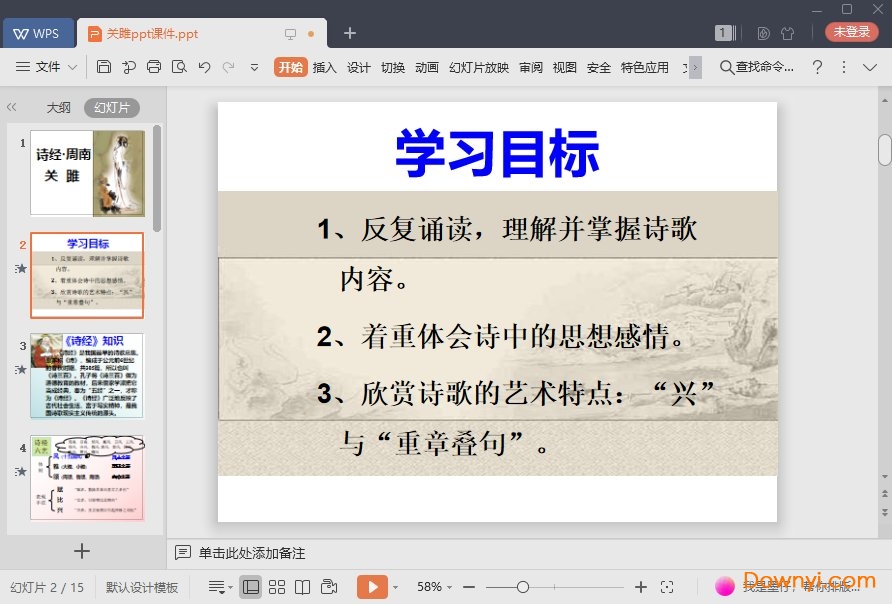Open the 视图 tab
The height and width of the screenshot is (604, 892).
(564, 67)
